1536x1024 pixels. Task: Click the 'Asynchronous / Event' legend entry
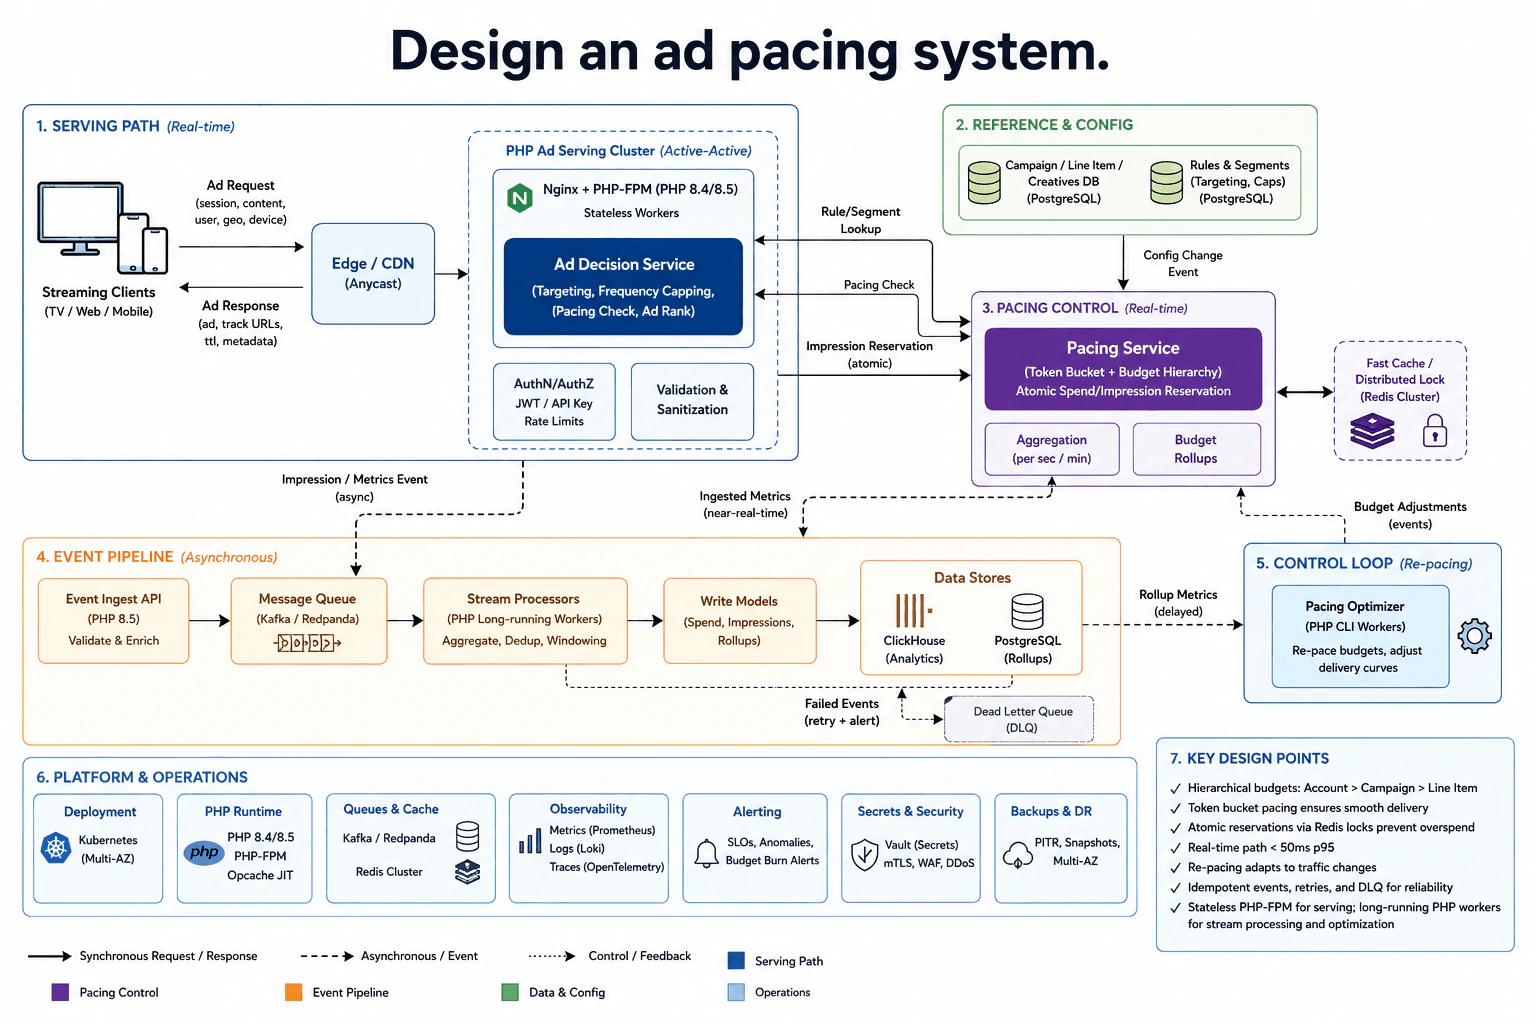click(x=389, y=956)
